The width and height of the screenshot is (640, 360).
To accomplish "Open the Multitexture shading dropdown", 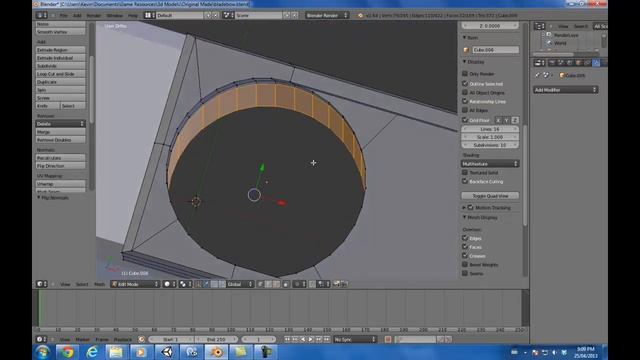I will 490,163.
